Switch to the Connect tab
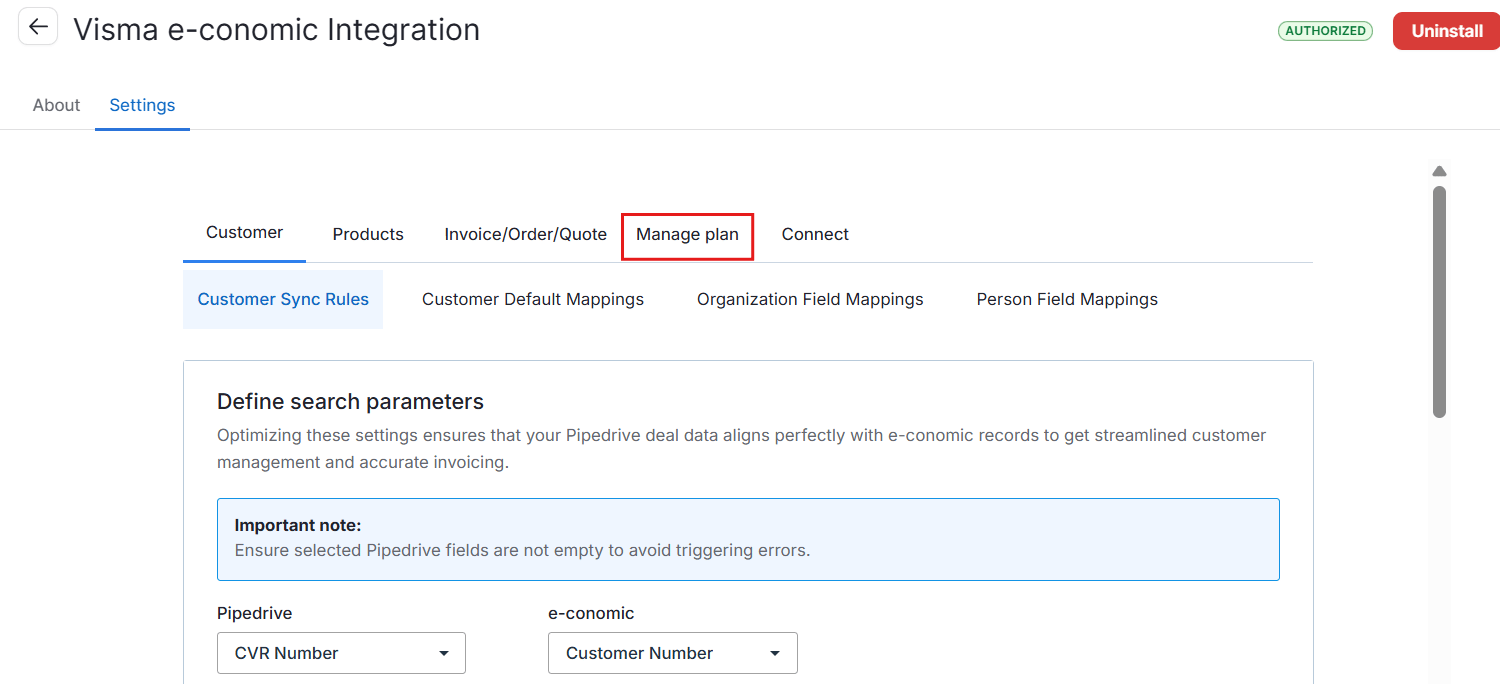The image size is (1500, 684). pos(815,234)
